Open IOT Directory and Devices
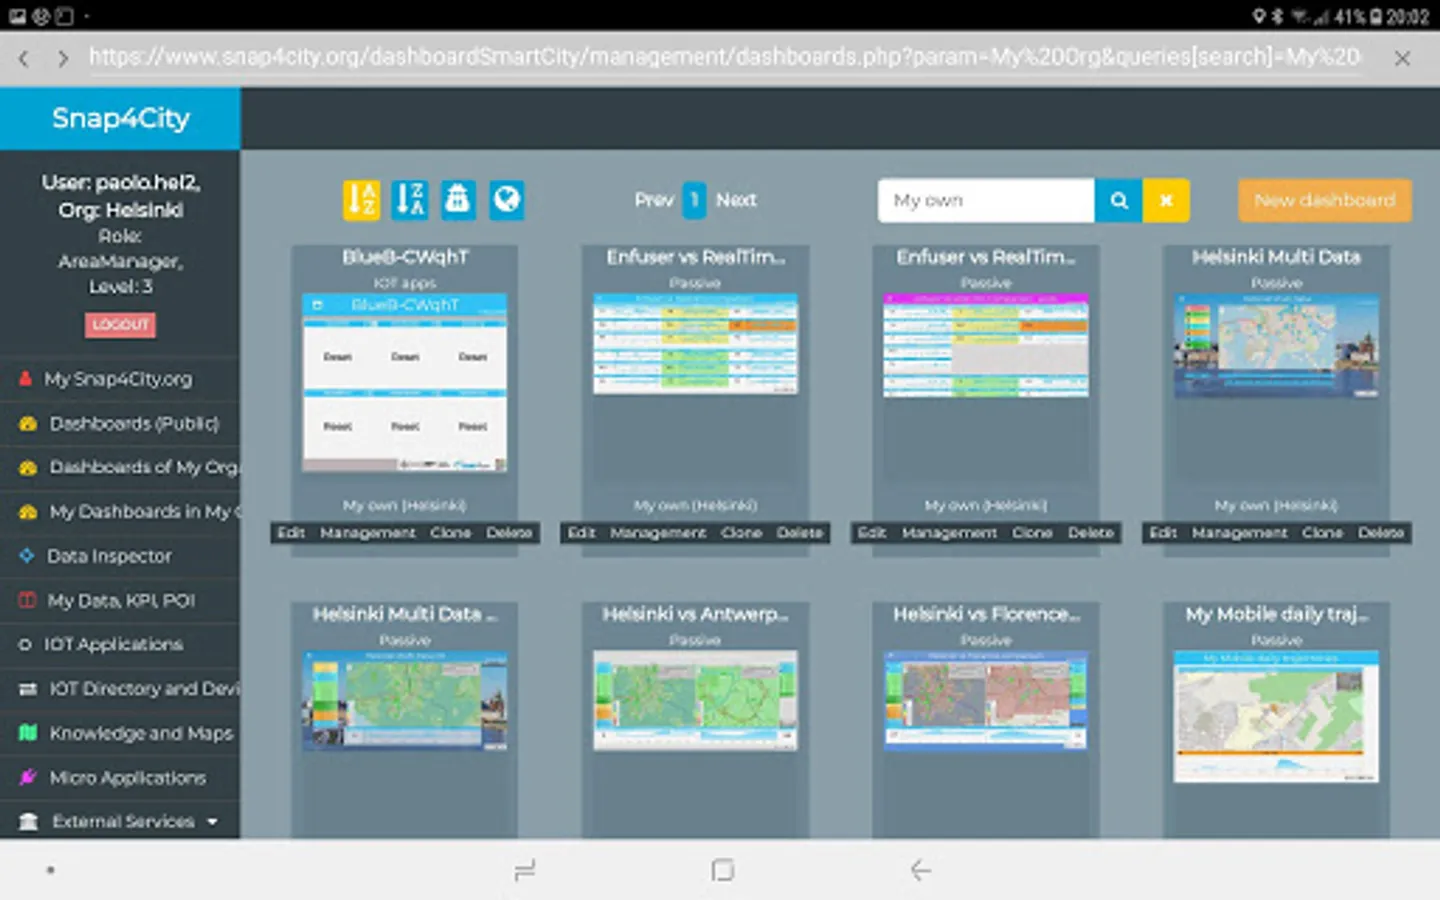Screen dimensions: 1440x900 click(x=120, y=689)
